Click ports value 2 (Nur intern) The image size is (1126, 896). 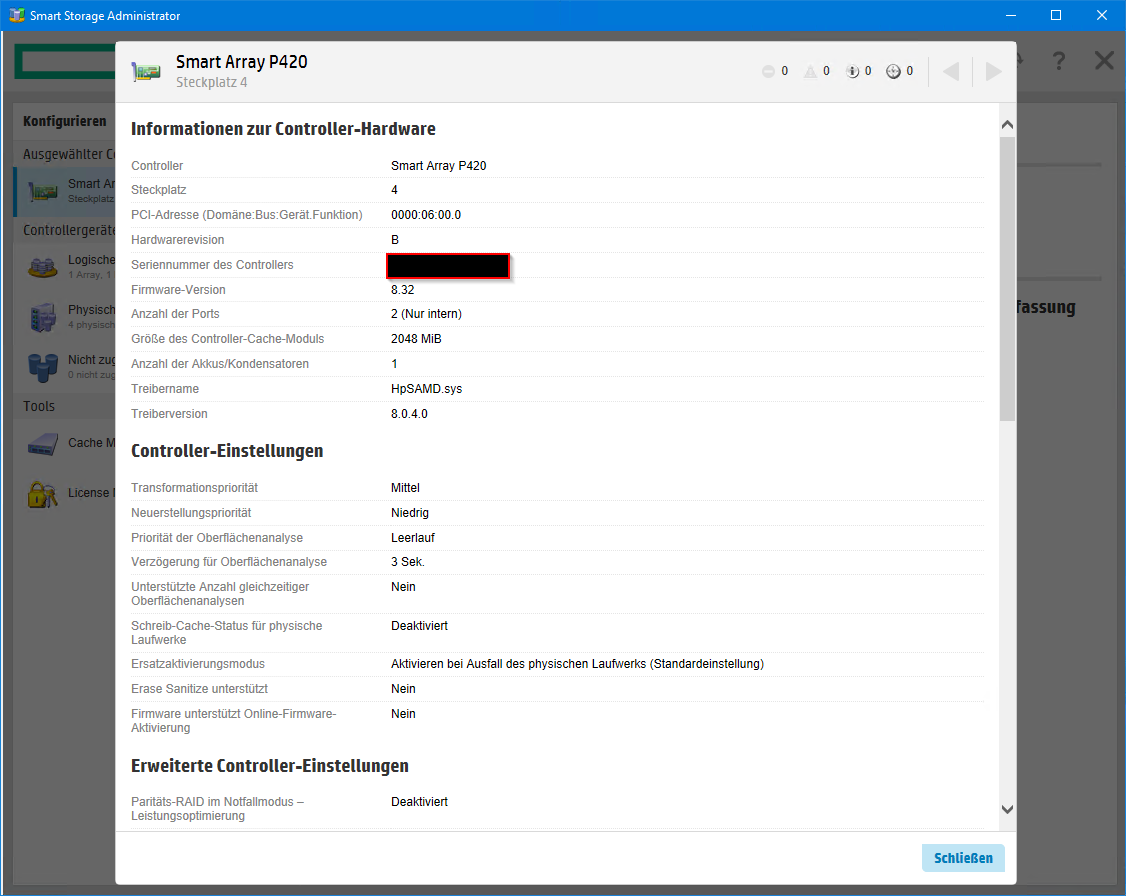pos(426,314)
